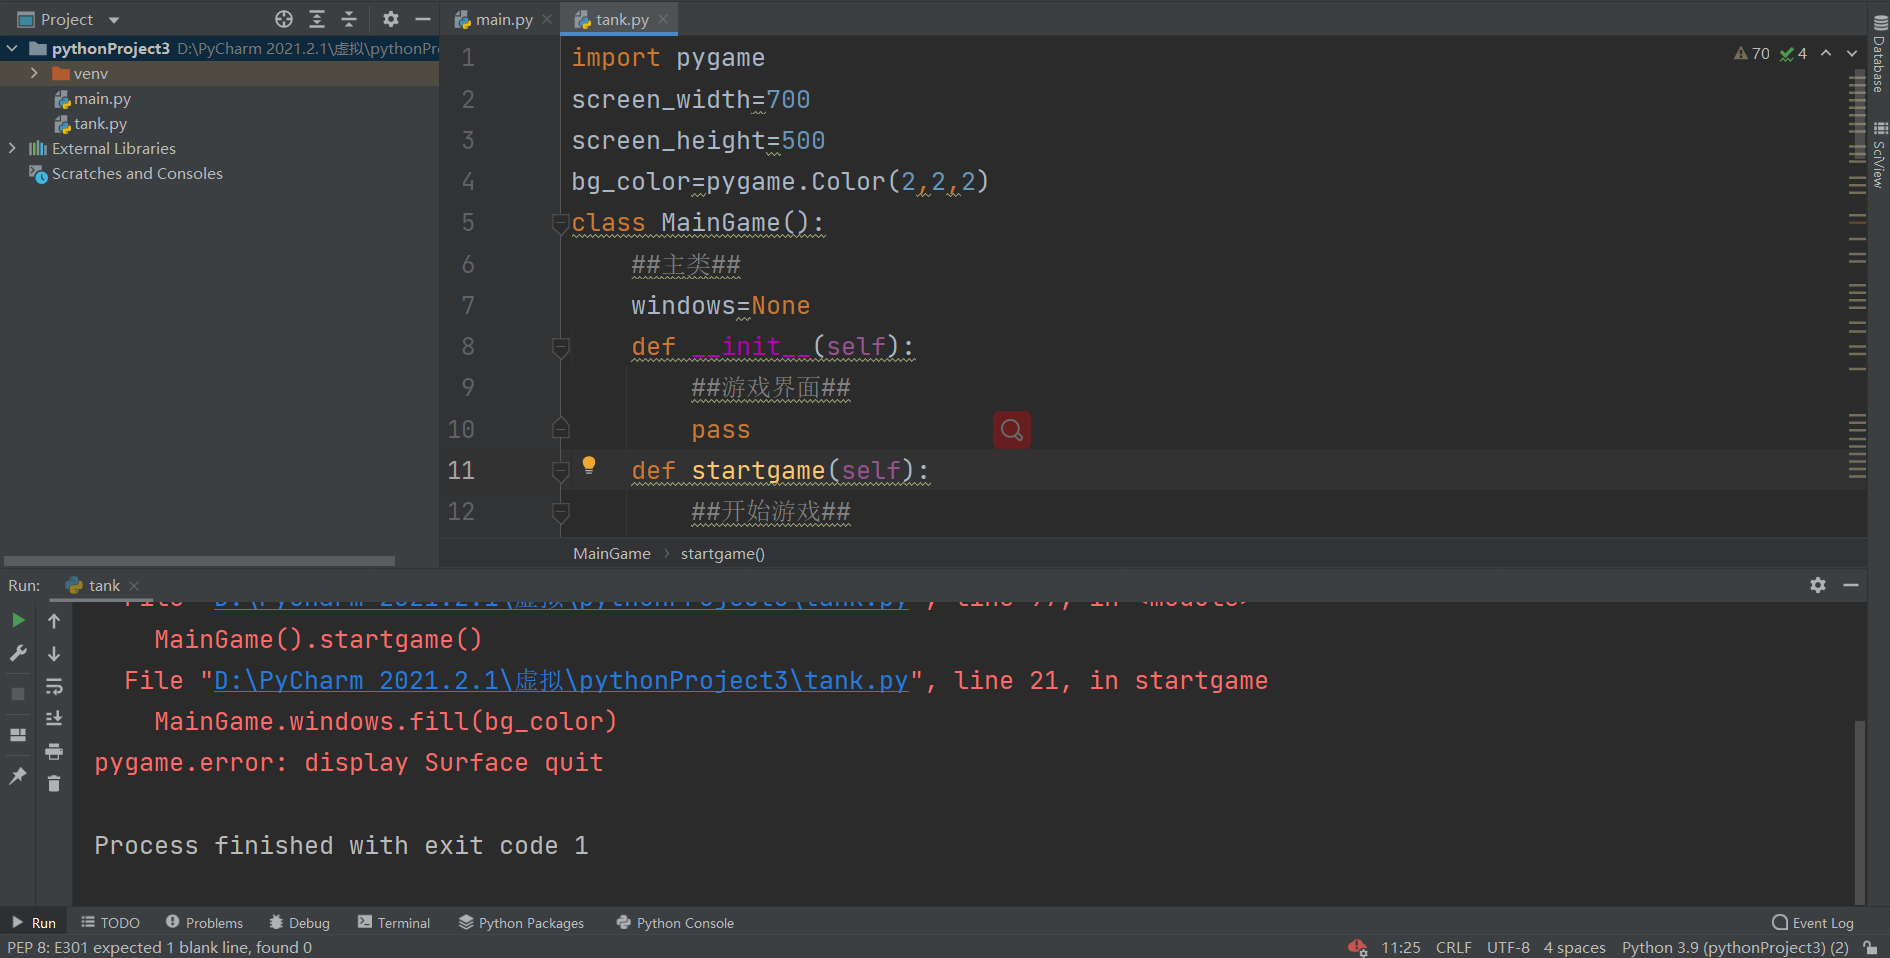The height and width of the screenshot is (958, 1890).
Task: Change CRLF line separator
Action: pyautogui.click(x=1453, y=947)
